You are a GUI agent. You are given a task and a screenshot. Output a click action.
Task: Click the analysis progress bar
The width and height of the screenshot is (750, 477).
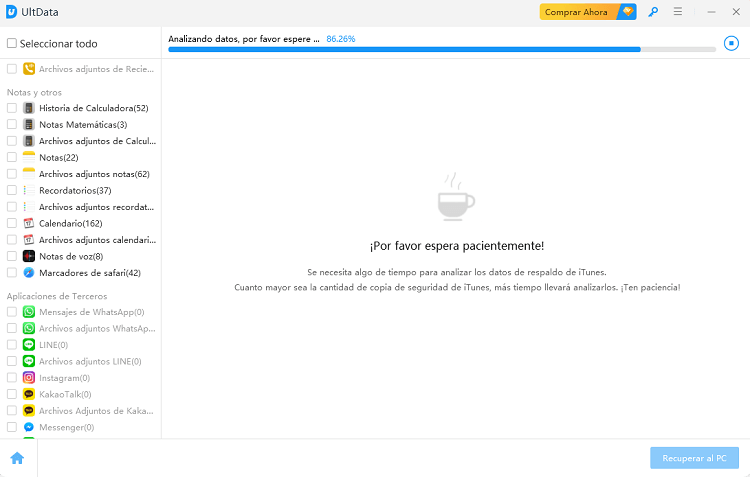click(441, 49)
